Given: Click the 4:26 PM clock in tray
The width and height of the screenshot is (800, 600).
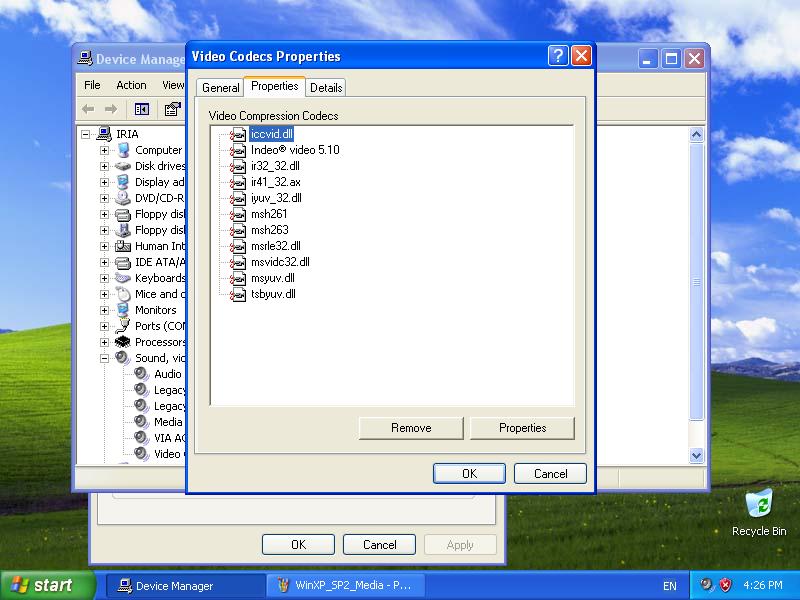Looking at the screenshot, I should point(763,585).
